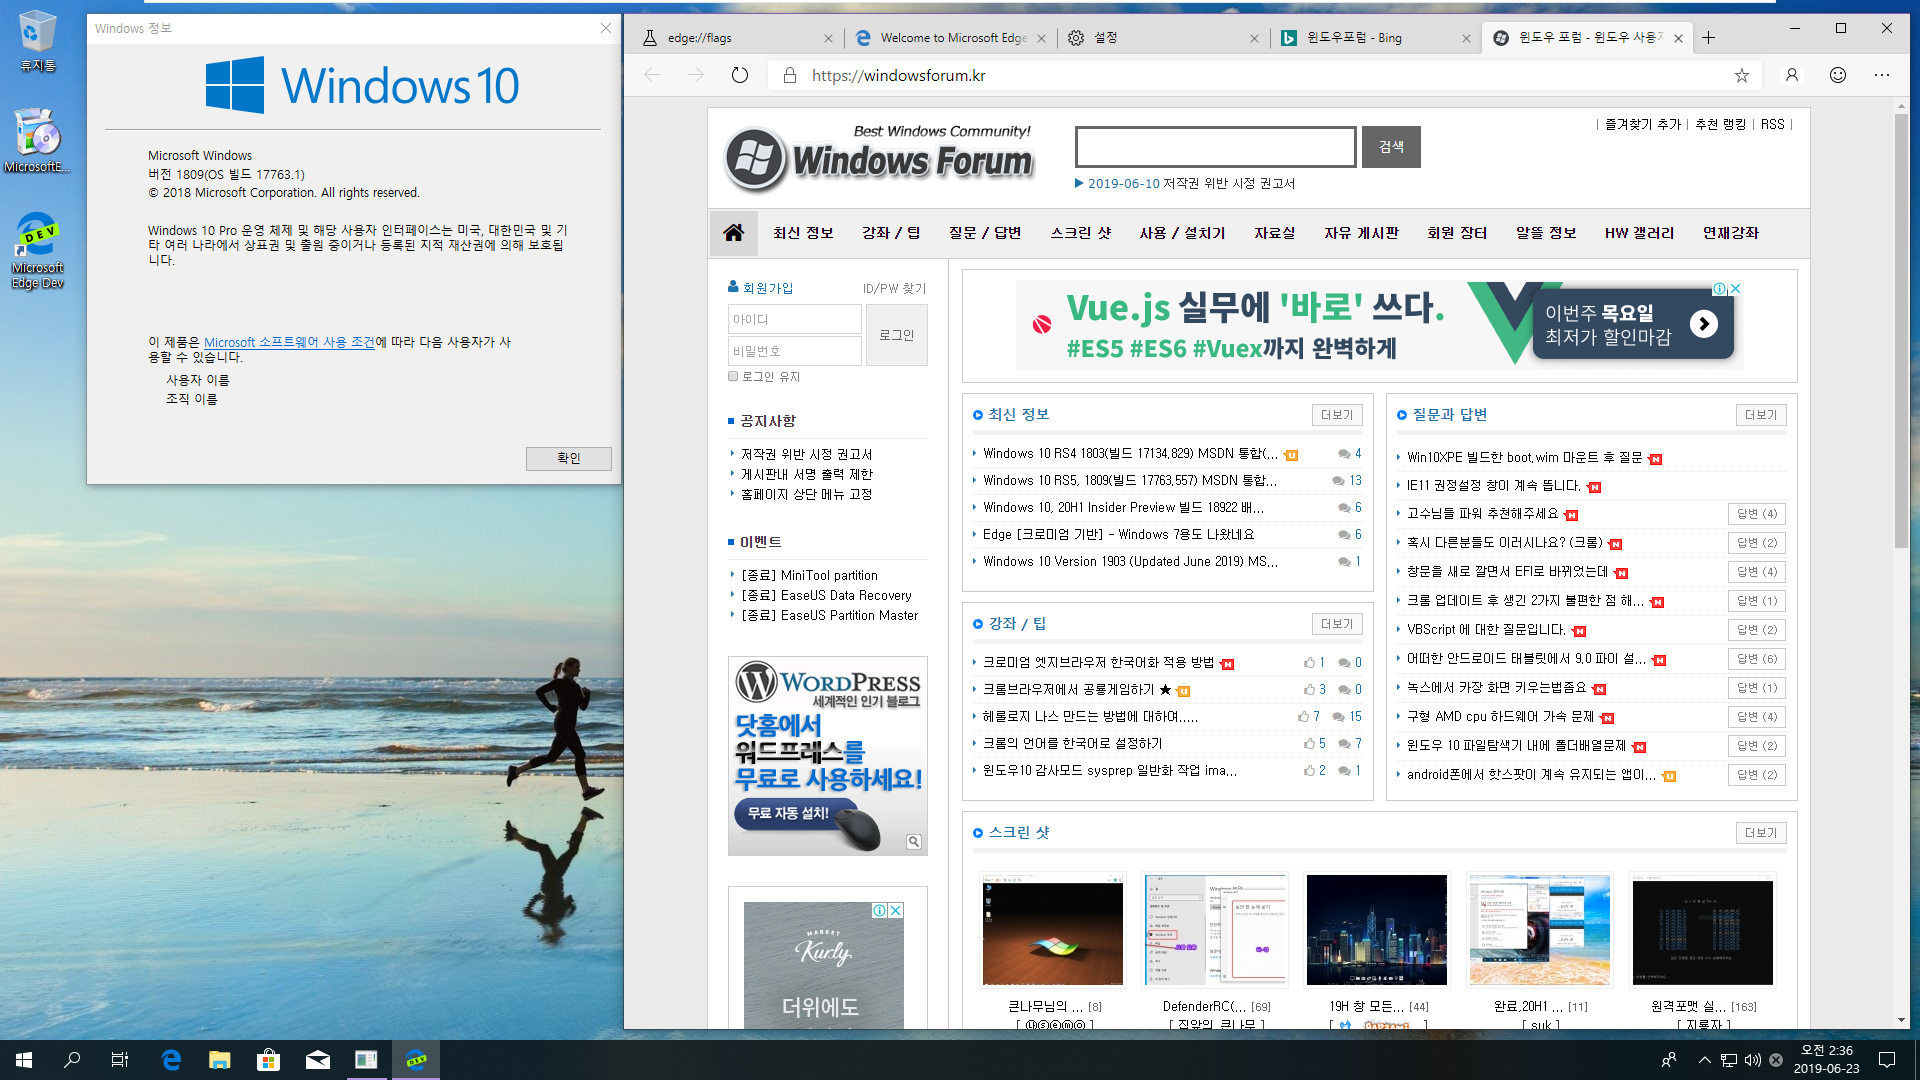Open the notification center icon

tap(1887, 1060)
